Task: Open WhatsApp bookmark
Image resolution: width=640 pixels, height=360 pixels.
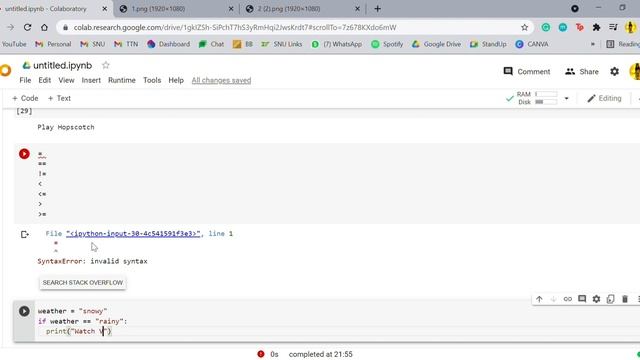Action: 337,44
